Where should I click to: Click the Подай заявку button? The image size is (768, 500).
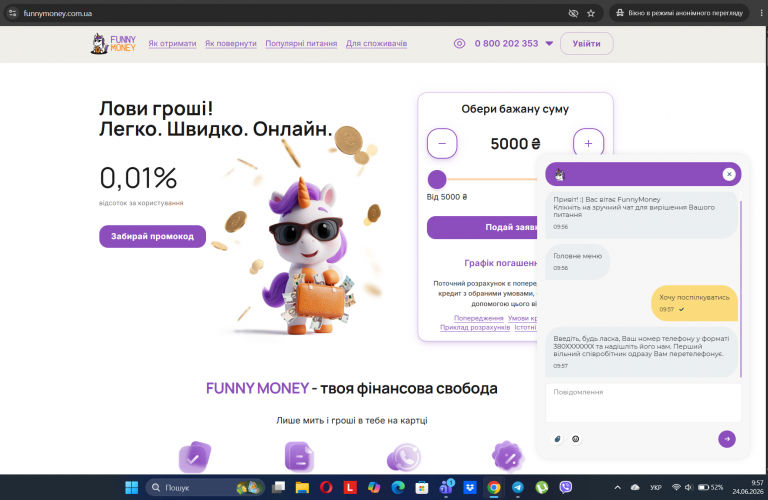tap(482, 227)
